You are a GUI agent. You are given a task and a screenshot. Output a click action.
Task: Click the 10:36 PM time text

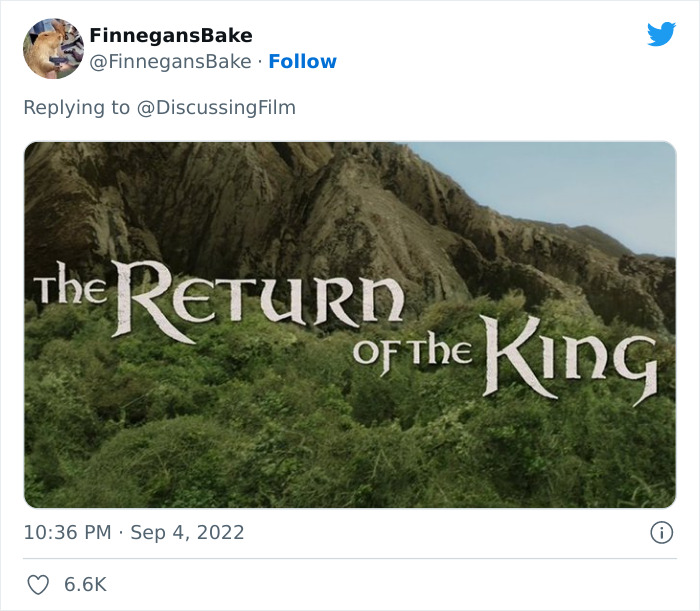(x=67, y=533)
